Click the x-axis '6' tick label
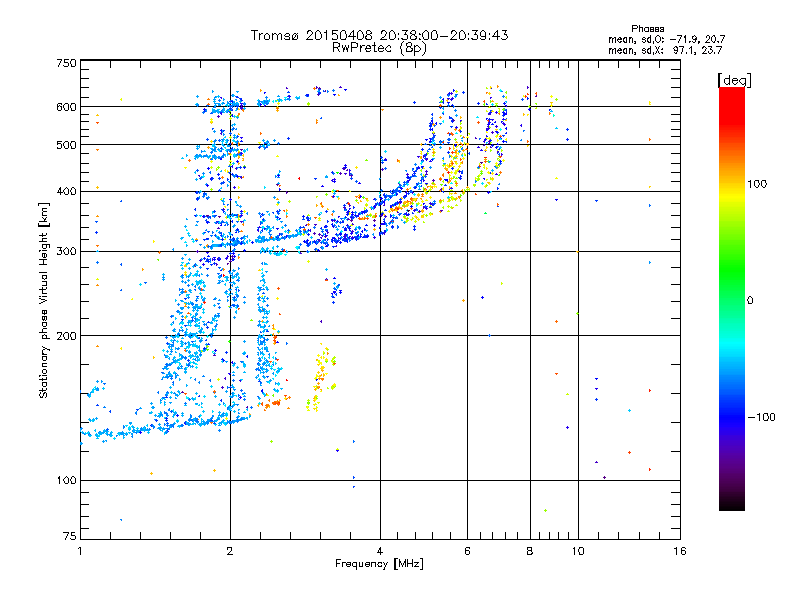 (x=467, y=551)
